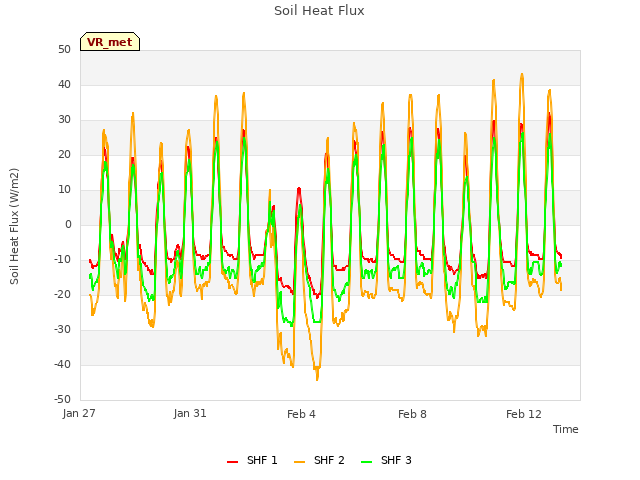
Task: Click the highest orange peak near Feb 12
Action: pos(522,75)
